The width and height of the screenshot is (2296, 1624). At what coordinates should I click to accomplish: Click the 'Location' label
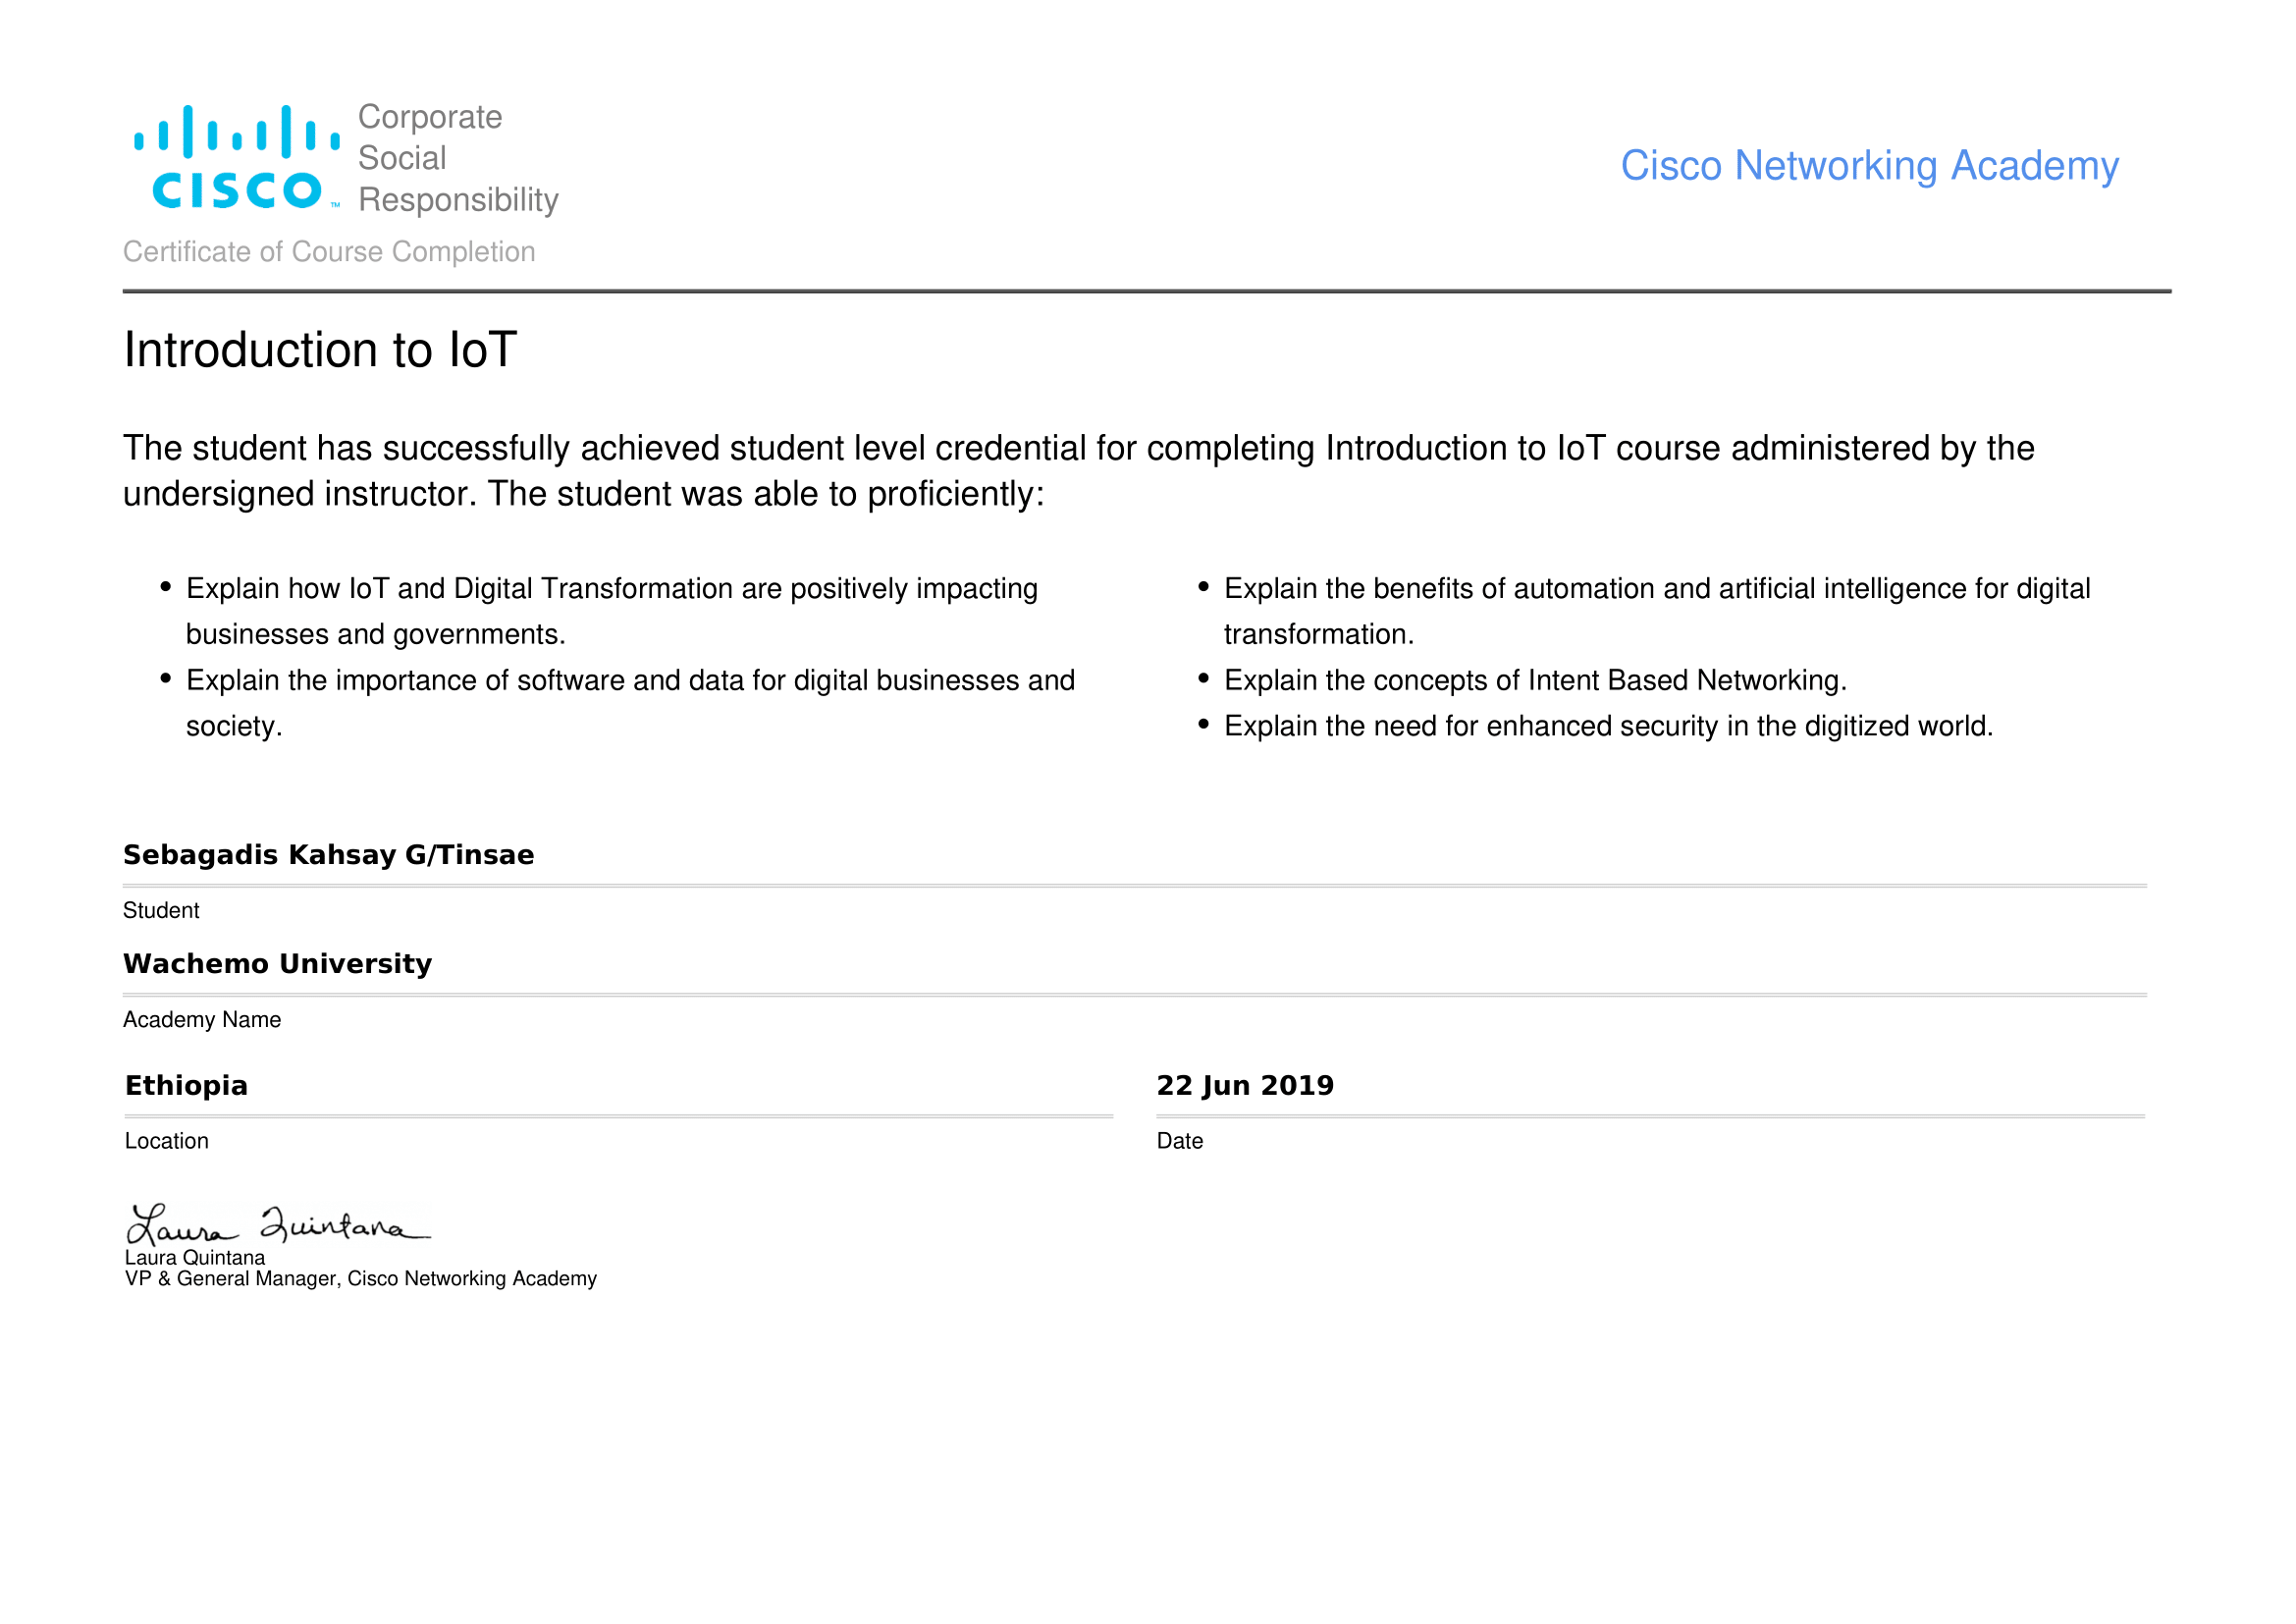(x=167, y=1142)
